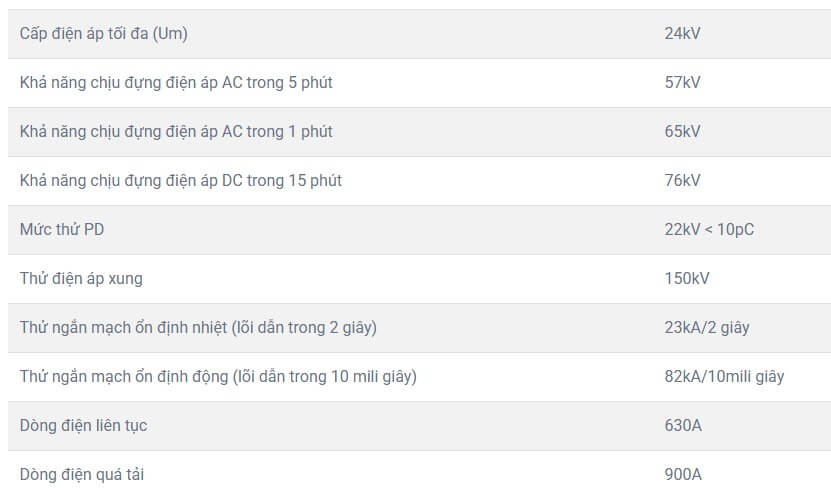Screen dimensions: 831x489
Task: Select the 76kV value
Action: pyautogui.click(x=682, y=180)
